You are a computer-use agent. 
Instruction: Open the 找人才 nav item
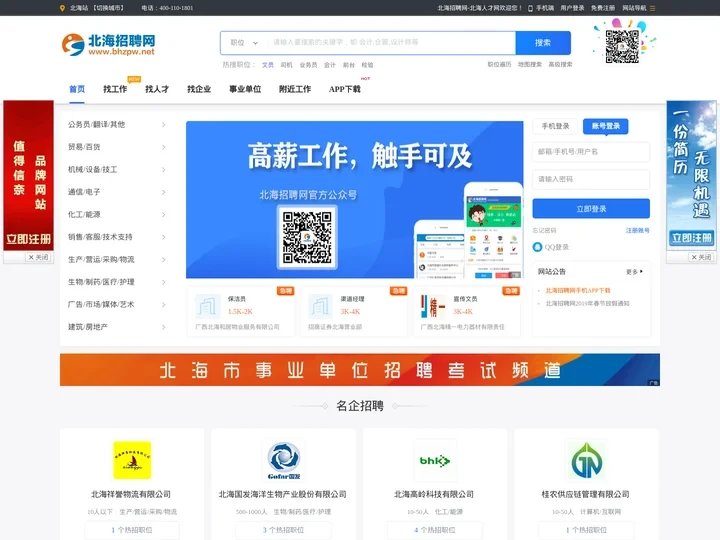(157, 89)
